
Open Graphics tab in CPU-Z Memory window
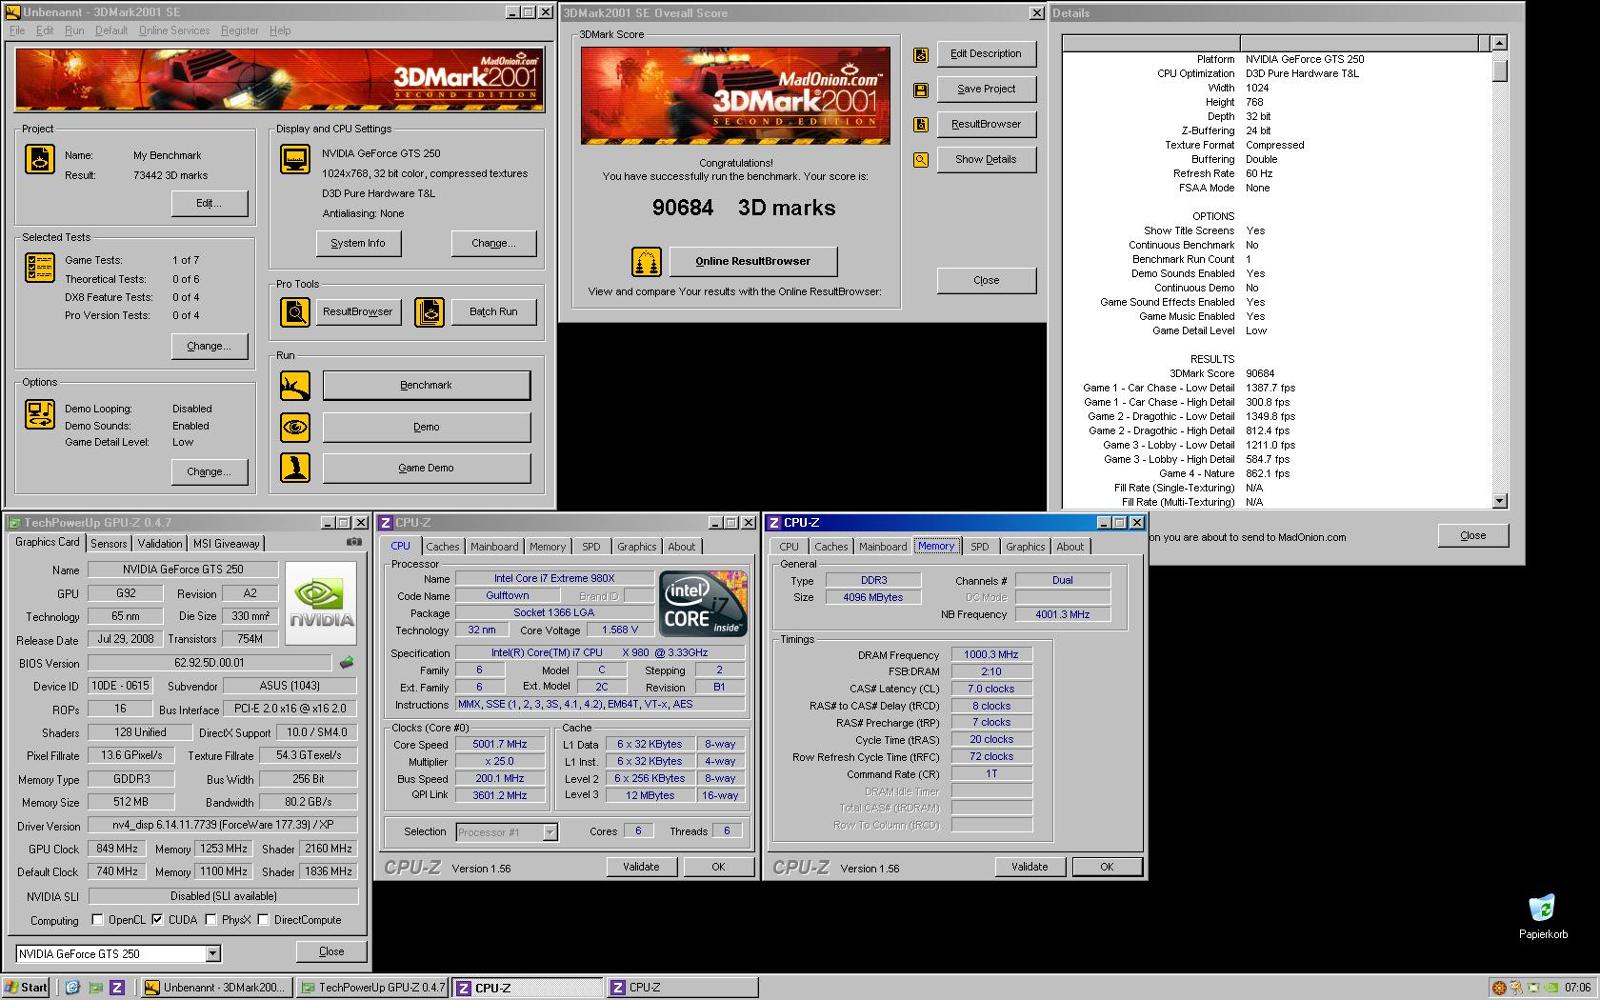(x=1025, y=546)
